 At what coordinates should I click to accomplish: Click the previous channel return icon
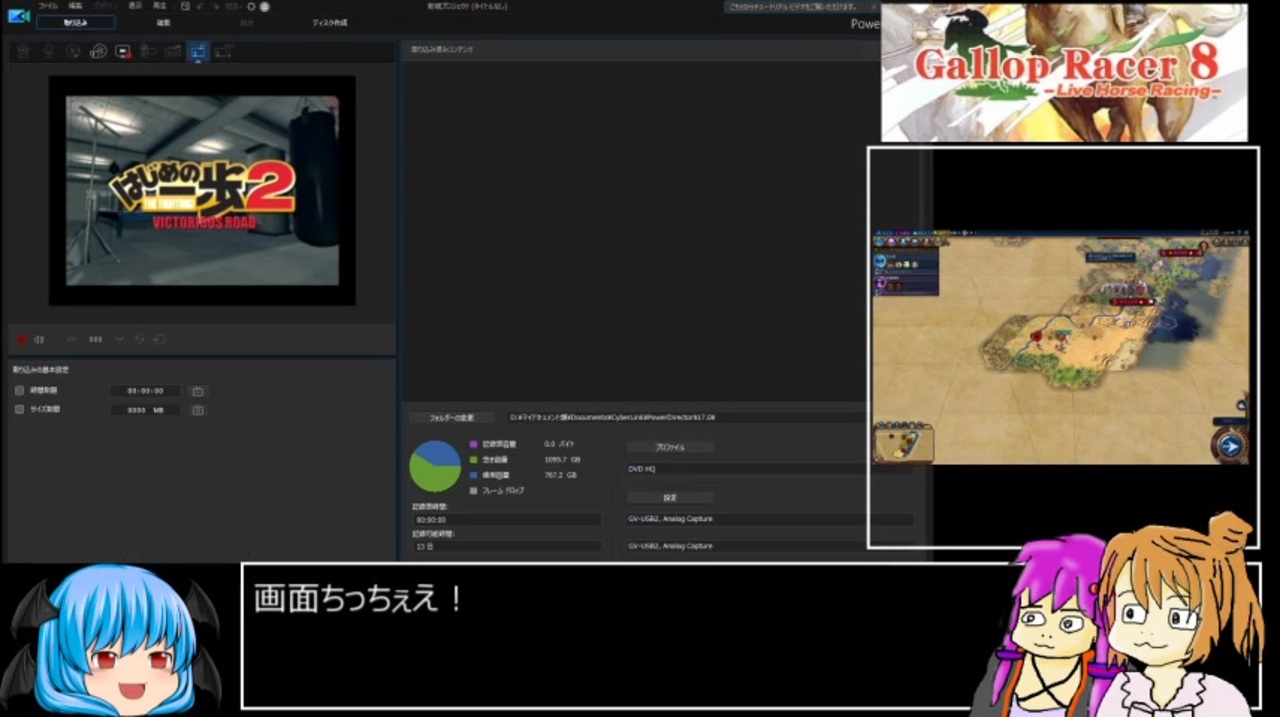coord(140,339)
